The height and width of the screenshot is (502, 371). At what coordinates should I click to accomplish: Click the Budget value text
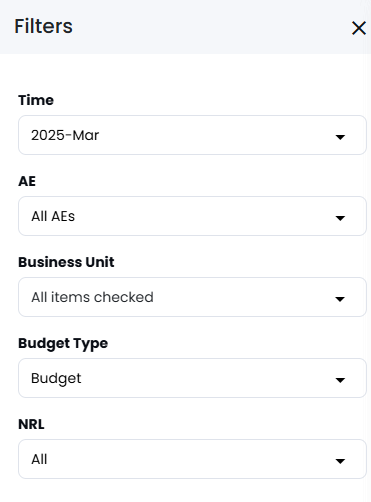point(56,379)
